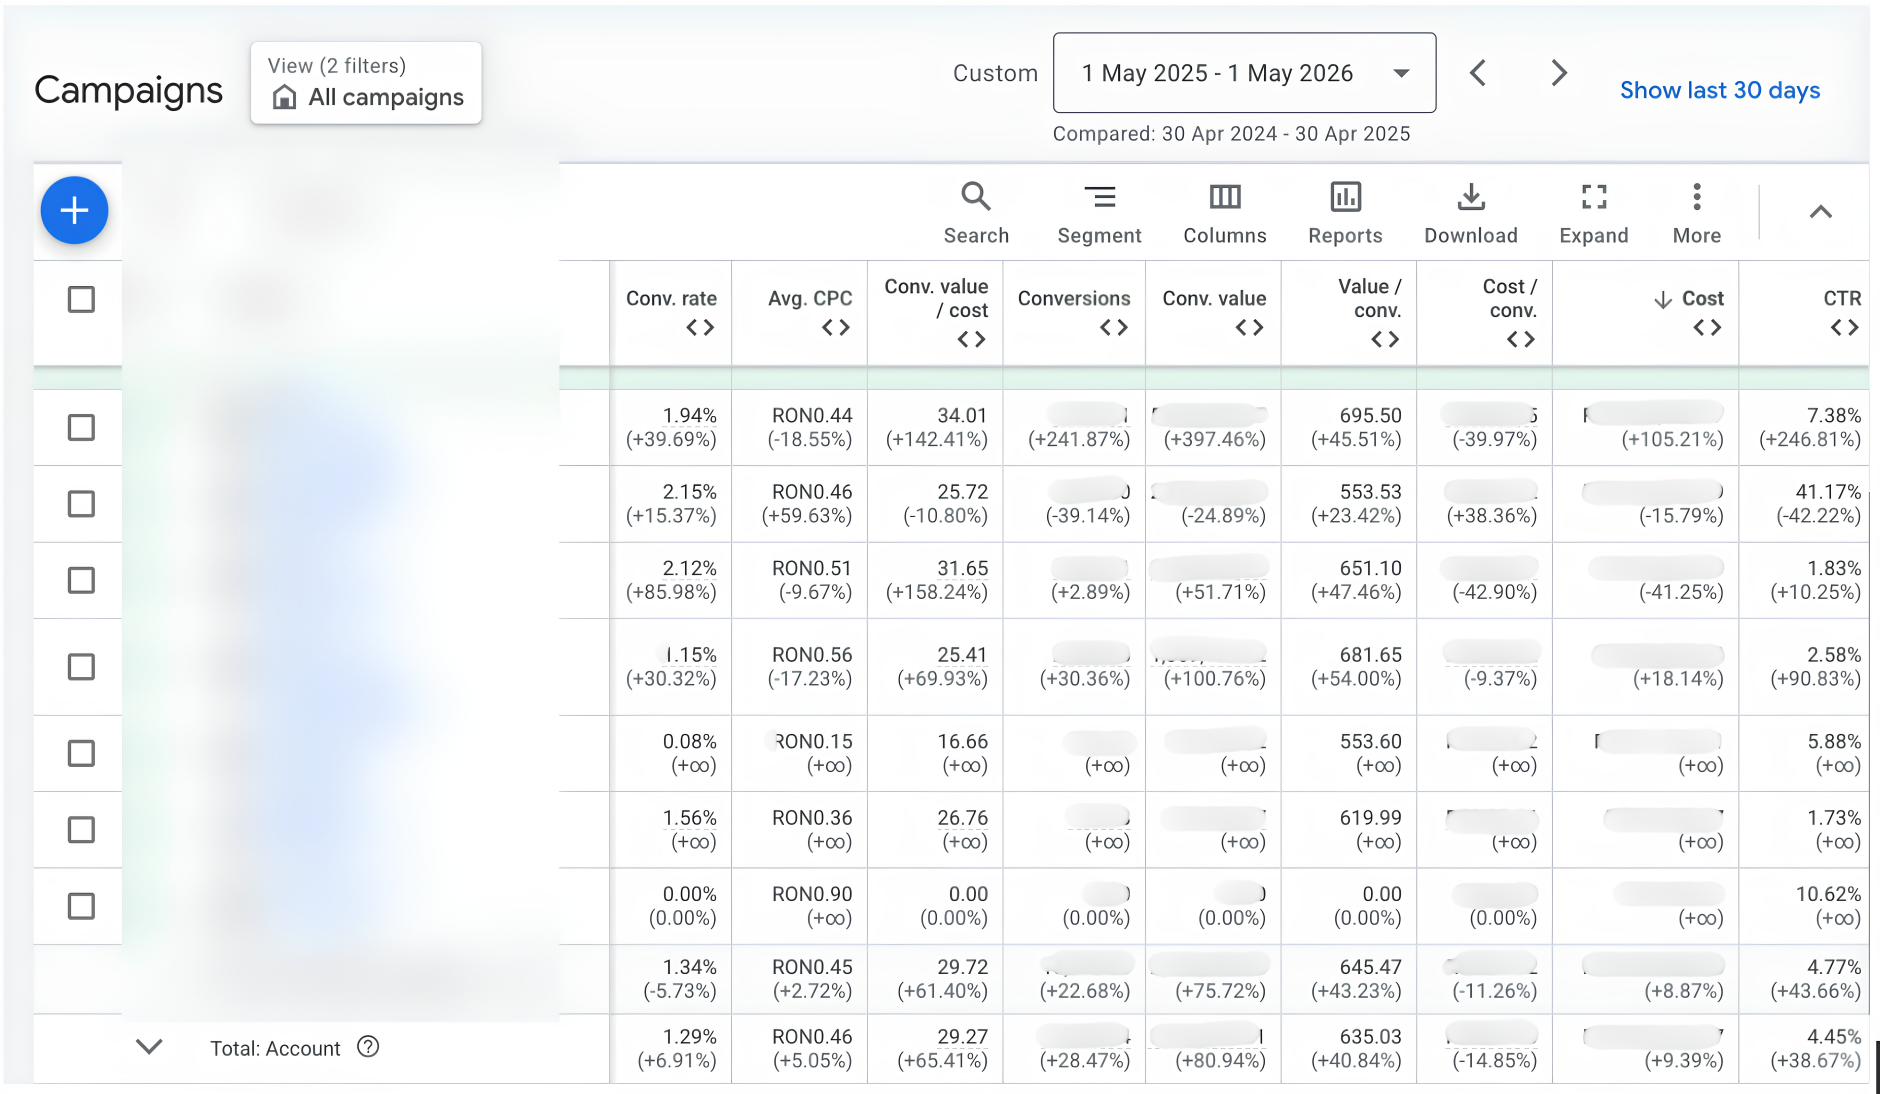This screenshot has width=1880, height=1094.
Task: Expand the table to full screen
Action: 1594,213
